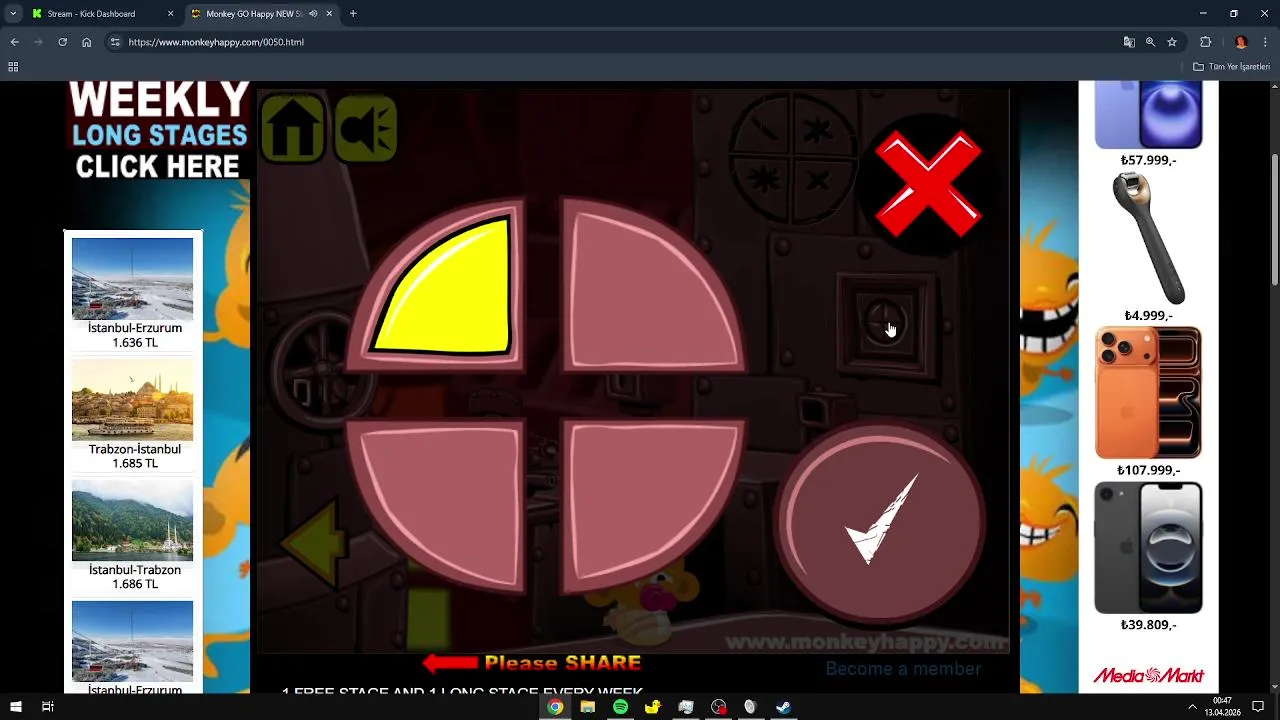Expand the tab search dropdown

coord(13,14)
